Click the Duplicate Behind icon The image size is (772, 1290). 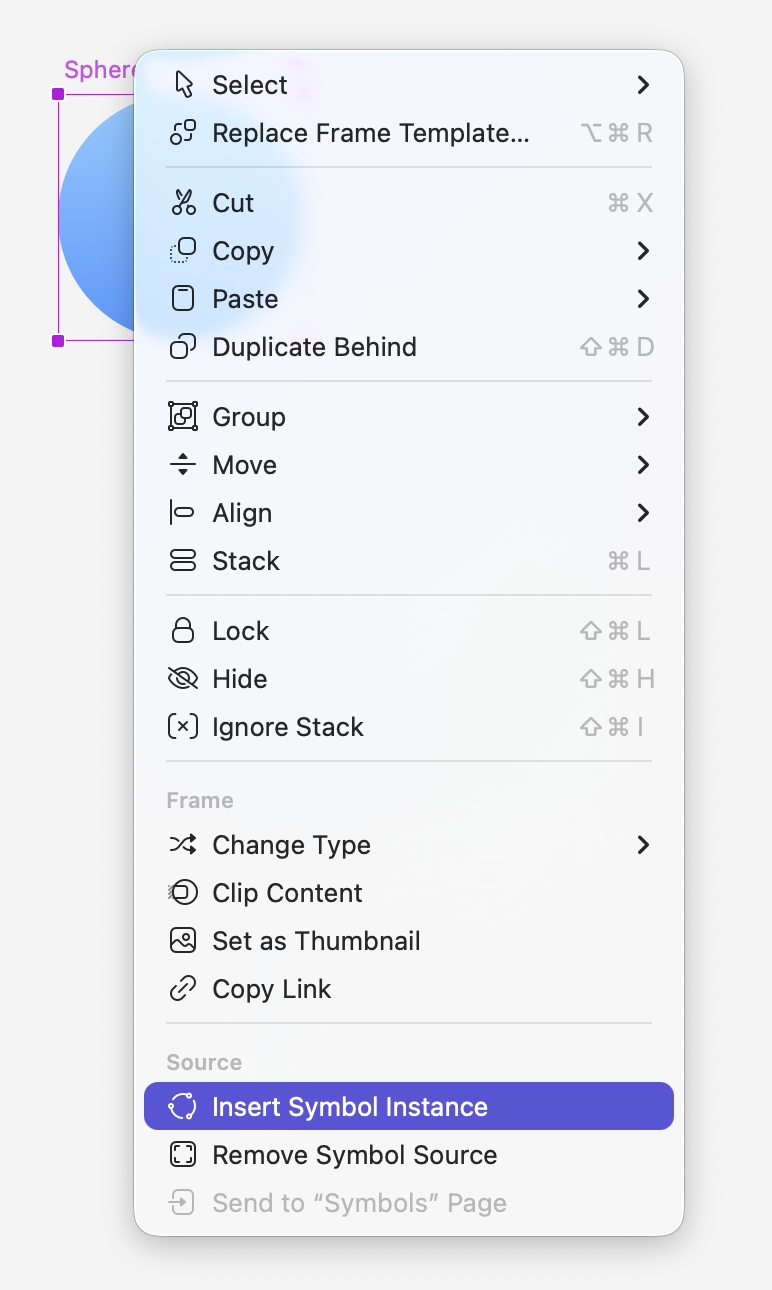183,347
